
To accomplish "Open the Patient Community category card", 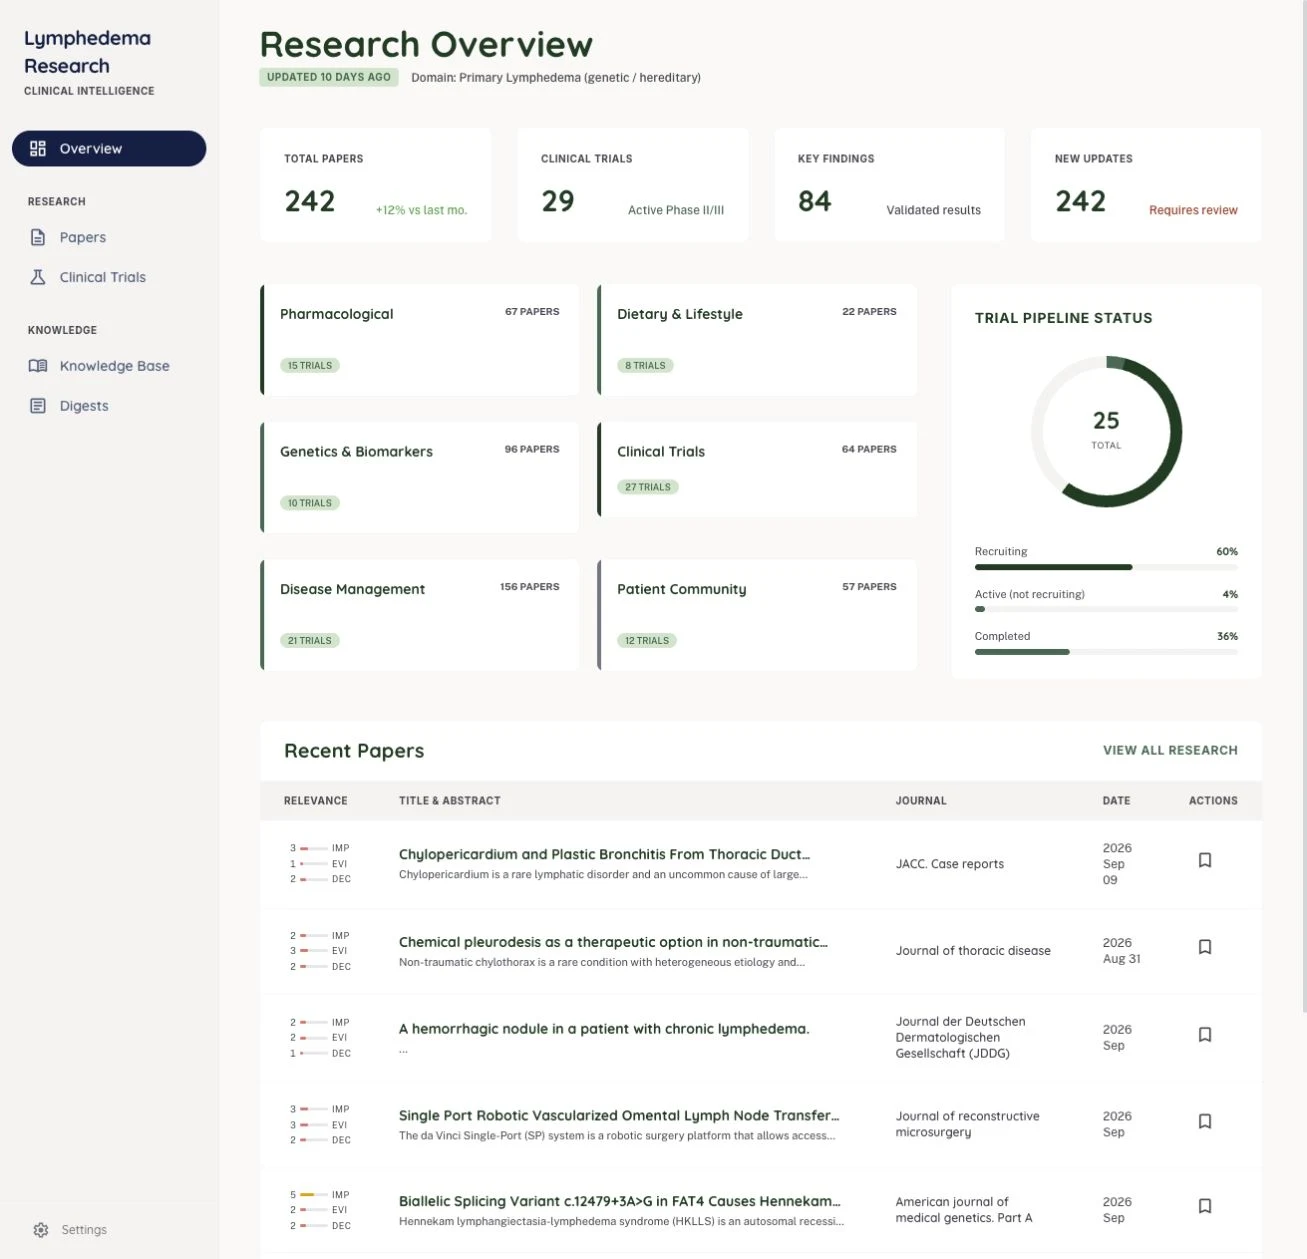I will coord(757,615).
